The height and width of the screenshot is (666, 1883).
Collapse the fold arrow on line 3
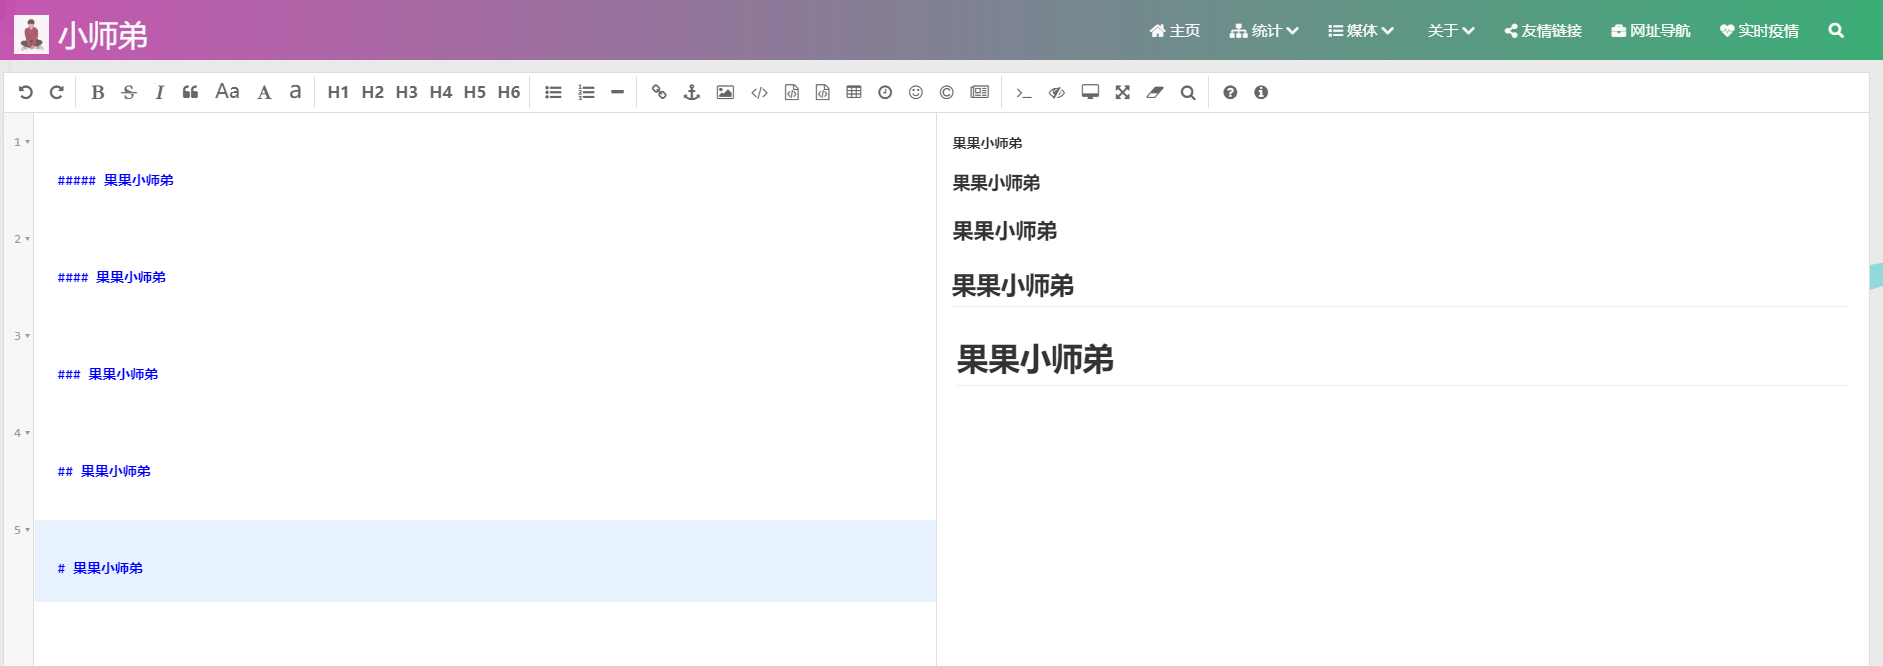[x=27, y=336]
